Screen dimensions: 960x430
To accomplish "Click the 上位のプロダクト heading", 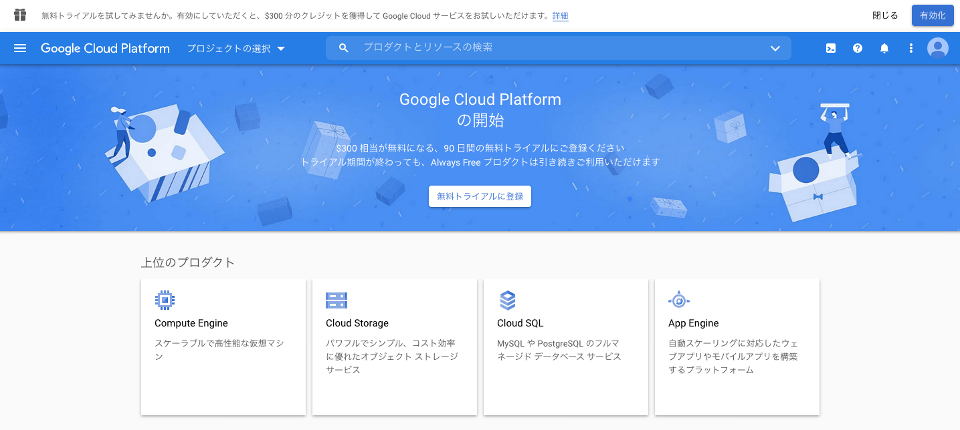I will click(x=188, y=262).
